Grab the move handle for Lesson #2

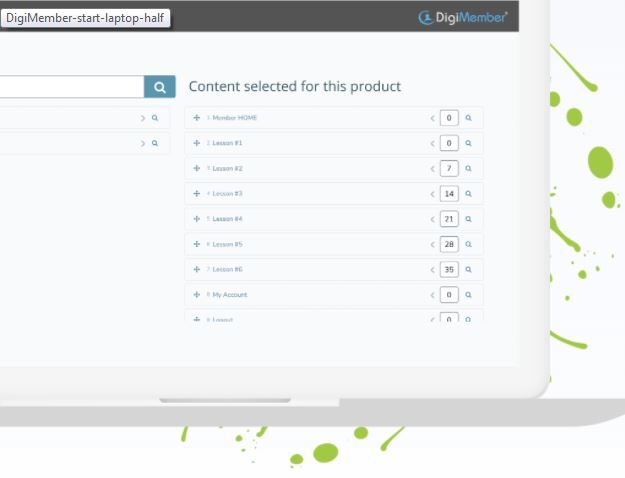point(197,168)
